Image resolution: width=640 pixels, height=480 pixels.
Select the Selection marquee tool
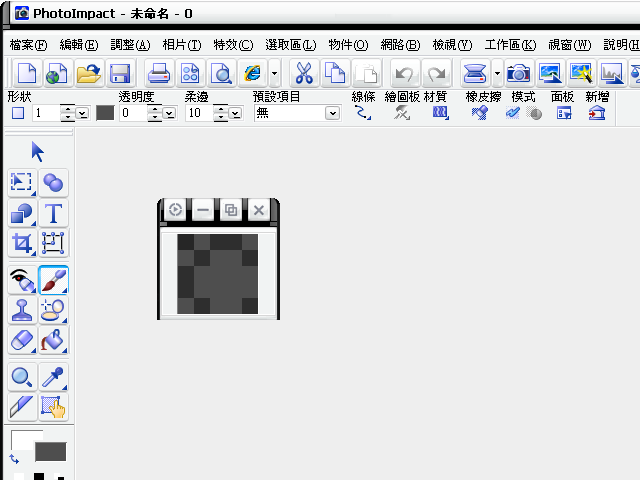22,182
